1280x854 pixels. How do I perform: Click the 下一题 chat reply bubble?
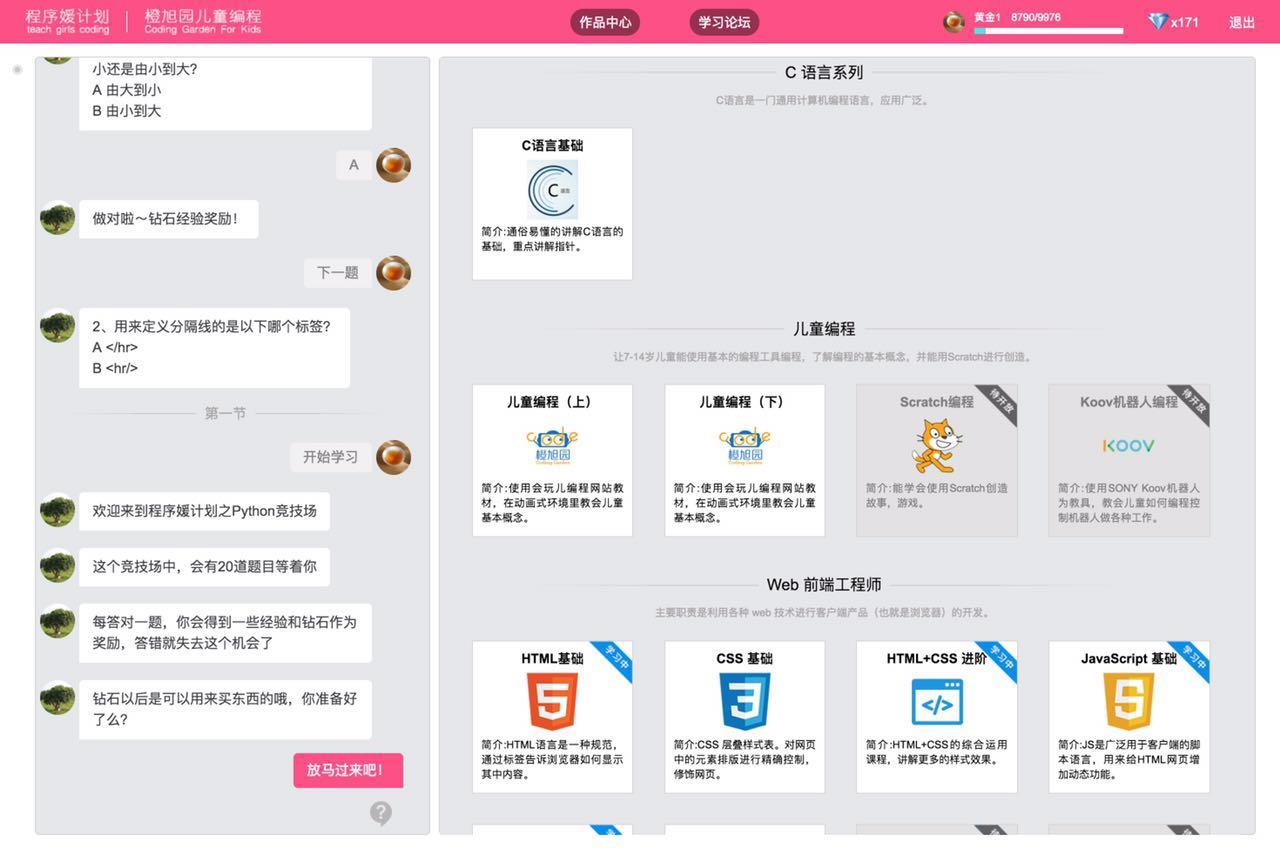point(338,272)
